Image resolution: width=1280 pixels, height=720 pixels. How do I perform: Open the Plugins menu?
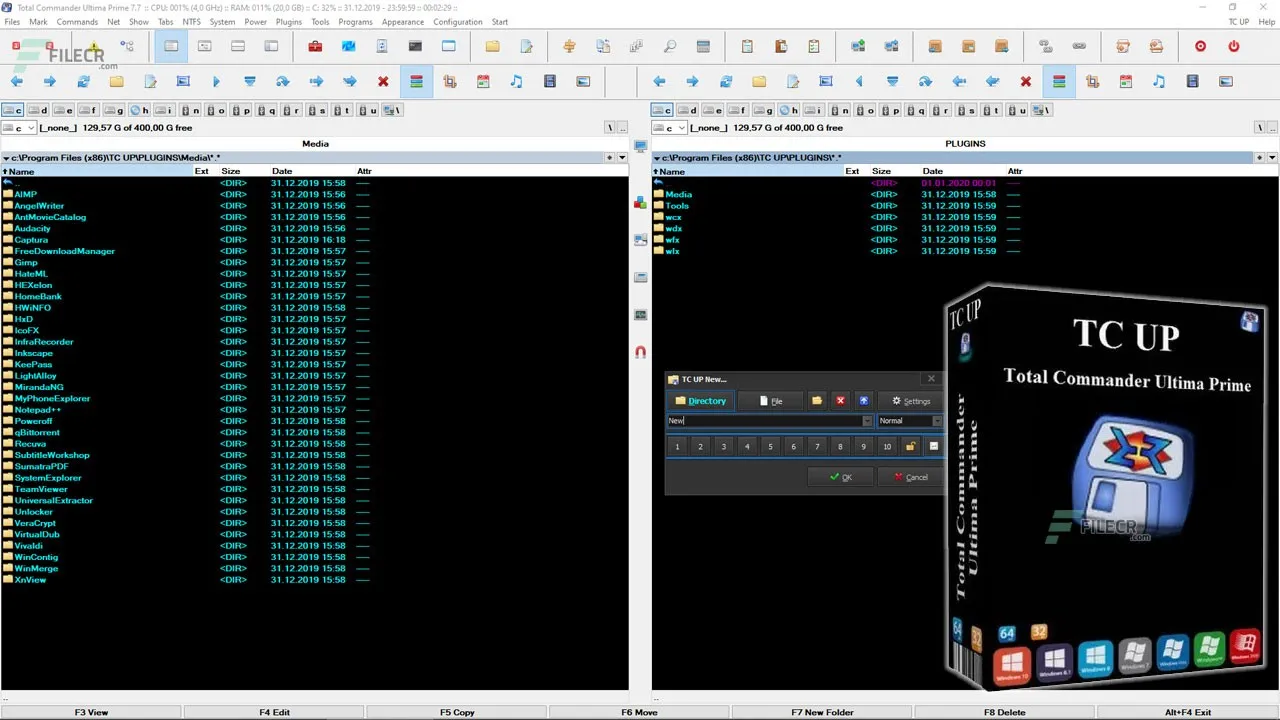coord(288,22)
